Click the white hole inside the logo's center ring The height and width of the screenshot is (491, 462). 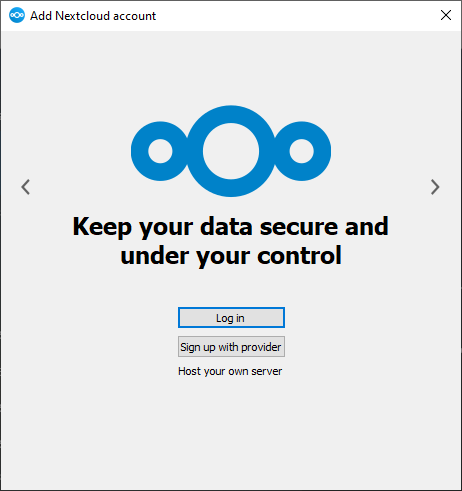231,151
